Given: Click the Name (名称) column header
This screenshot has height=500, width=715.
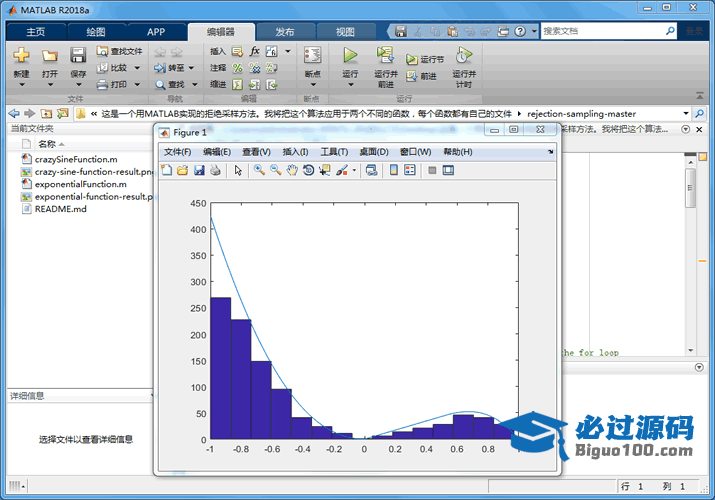Looking at the screenshot, I should (x=47, y=144).
